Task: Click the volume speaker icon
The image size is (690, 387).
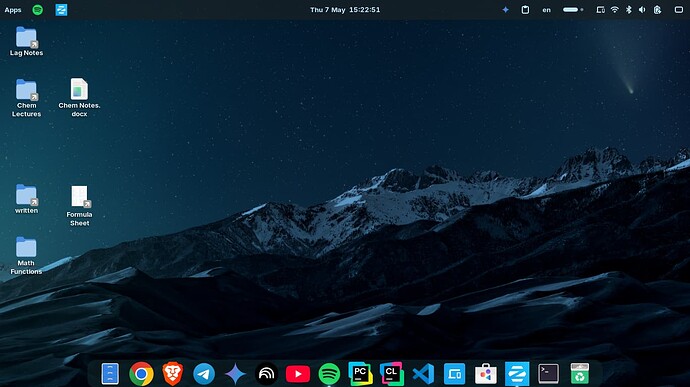Action: (x=642, y=10)
